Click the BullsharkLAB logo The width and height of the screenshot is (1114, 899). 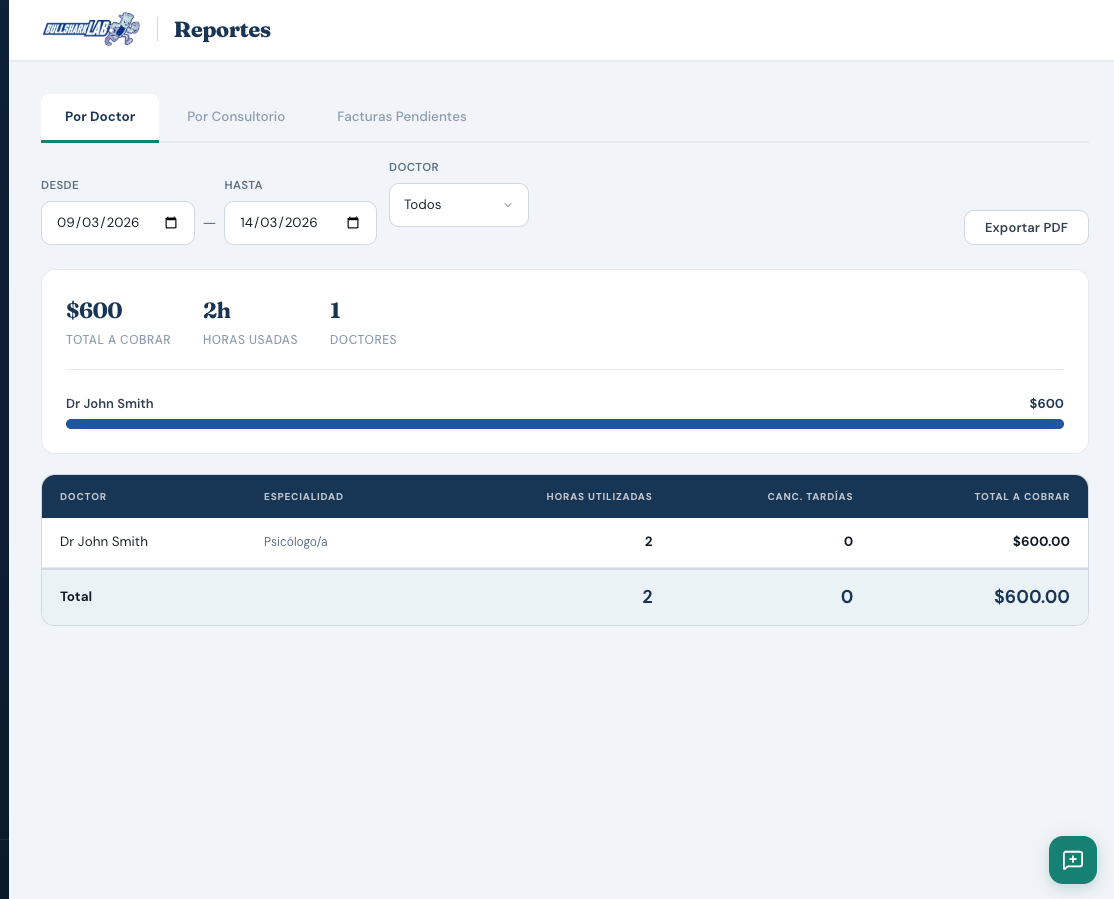pyautogui.click(x=91, y=29)
